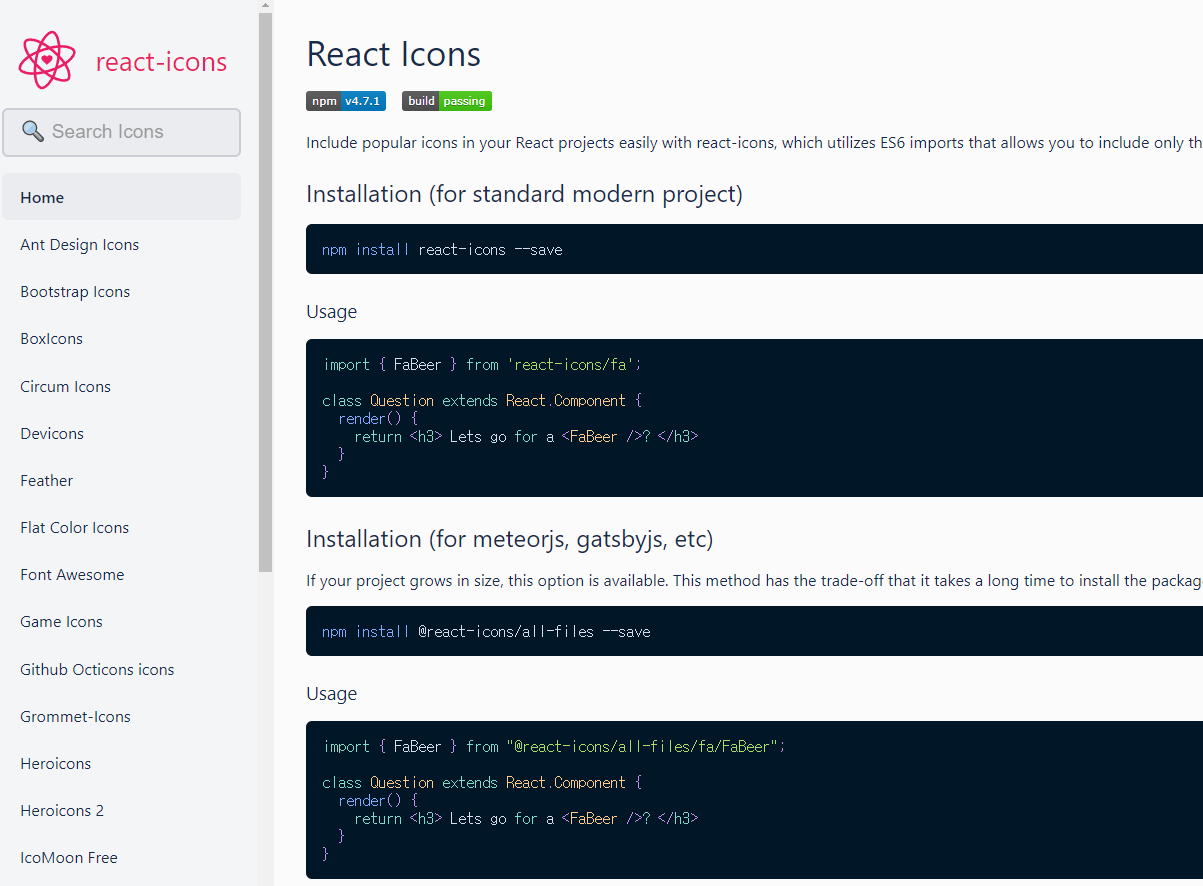This screenshot has width=1203, height=886.
Task: Click the 'Include popular icons' description paragraph
Action: click(x=754, y=143)
